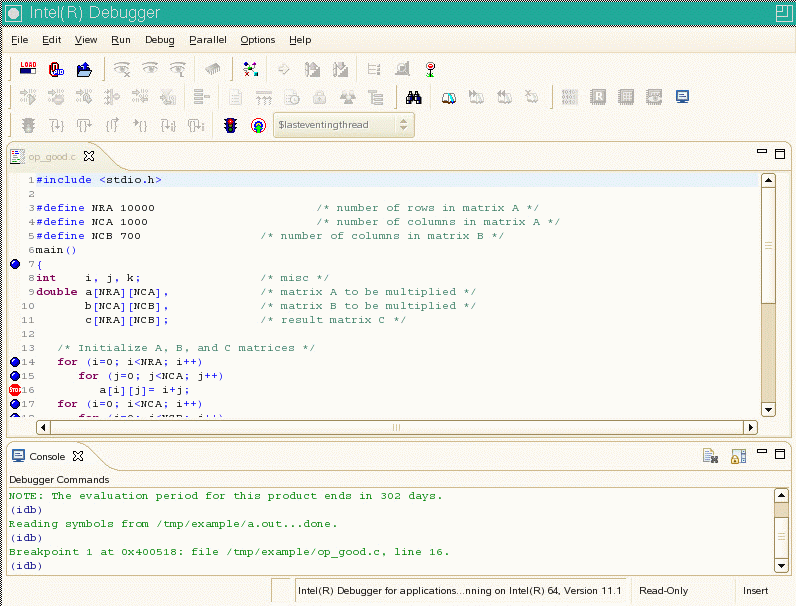Click the red stop sign breakpoint icon in toolbar
Viewport: 796px width, 606px height.
[430, 69]
